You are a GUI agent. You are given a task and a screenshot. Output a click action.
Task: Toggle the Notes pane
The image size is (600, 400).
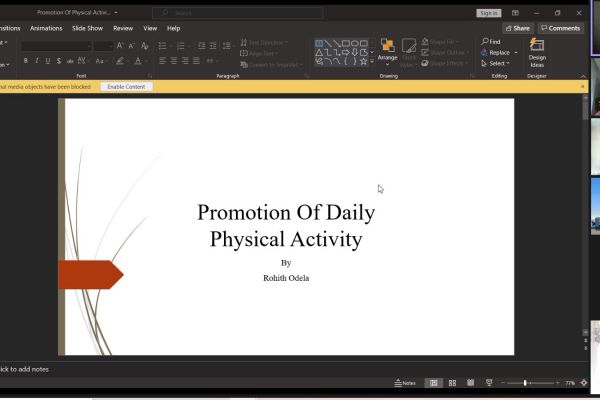point(405,383)
